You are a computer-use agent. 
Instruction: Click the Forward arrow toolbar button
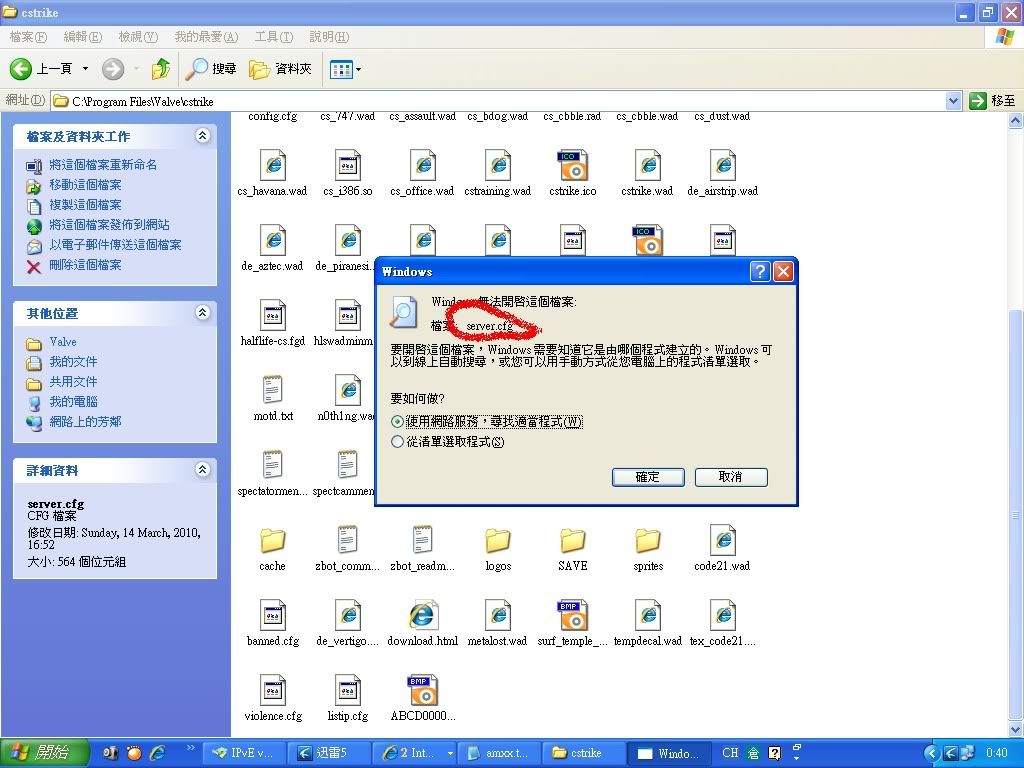coord(112,69)
